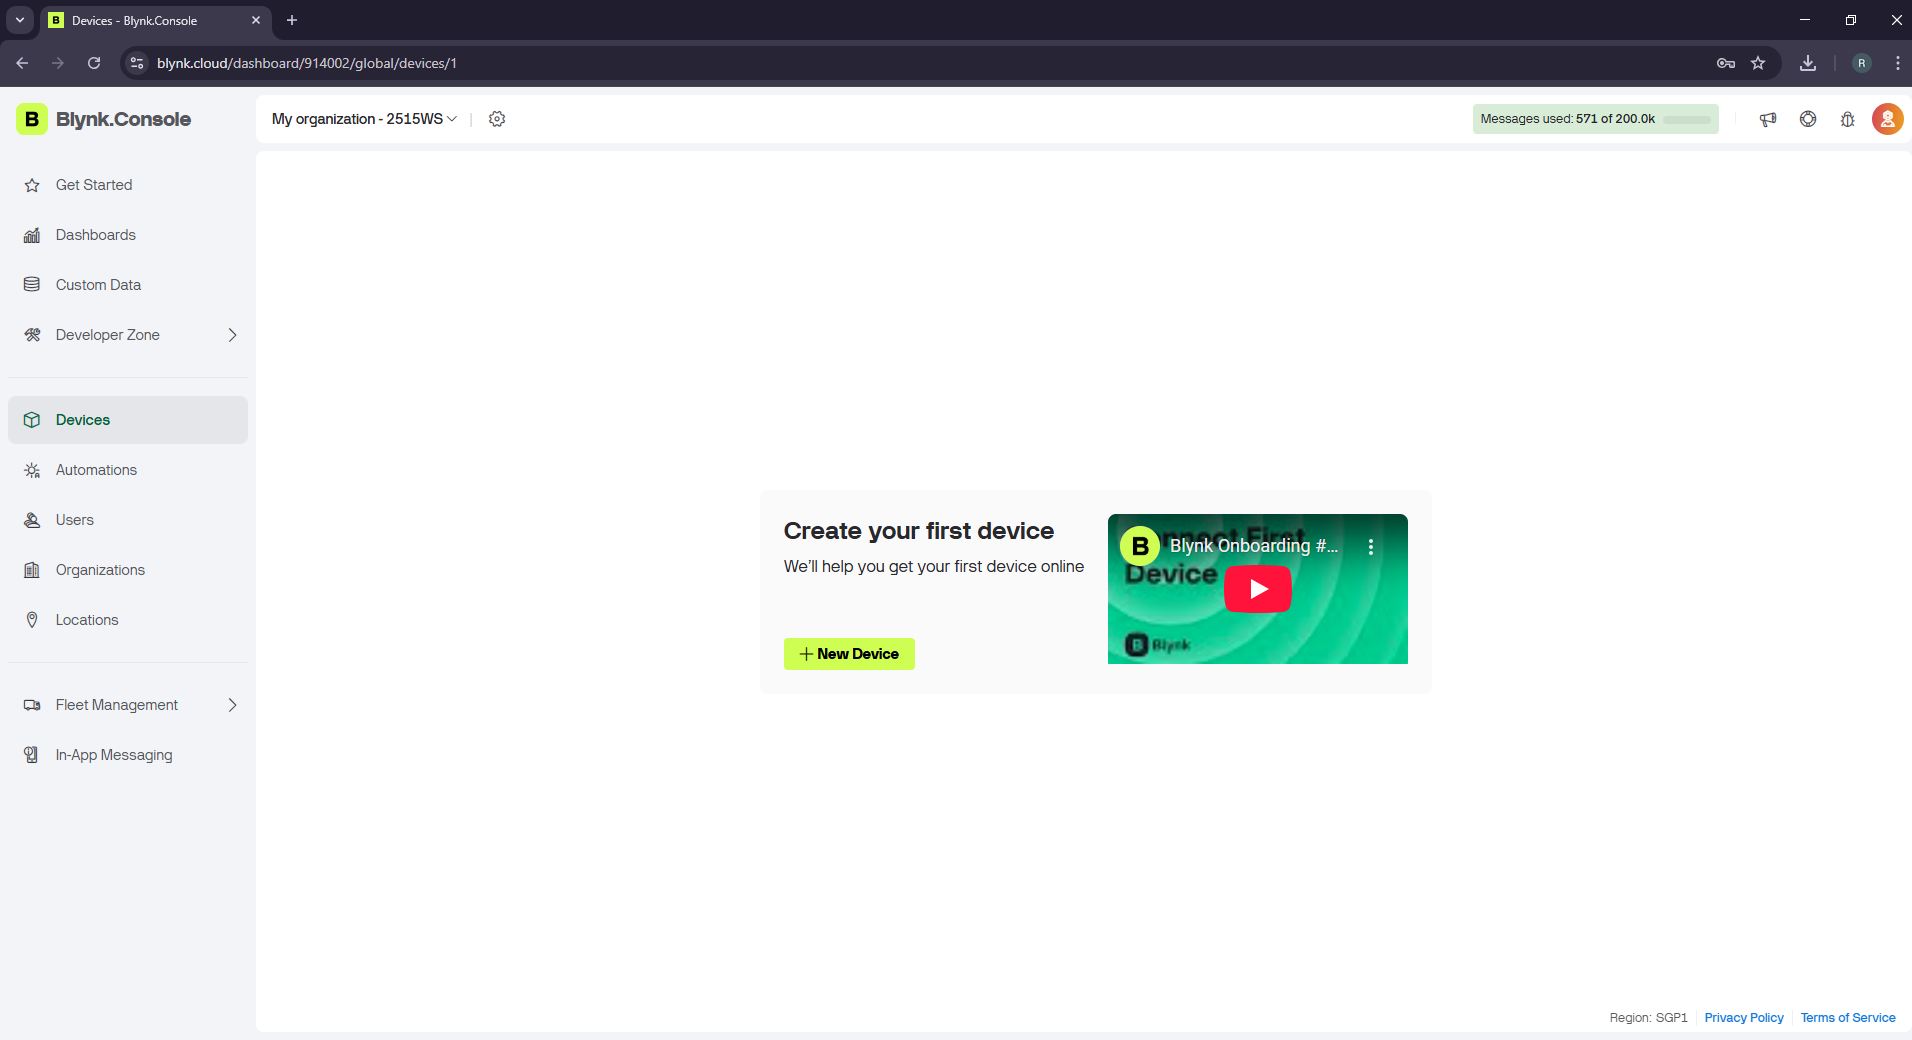The width and height of the screenshot is (1912, 1040).
Task: Expand the Fleet Management submenu
Action: point(232,705)
